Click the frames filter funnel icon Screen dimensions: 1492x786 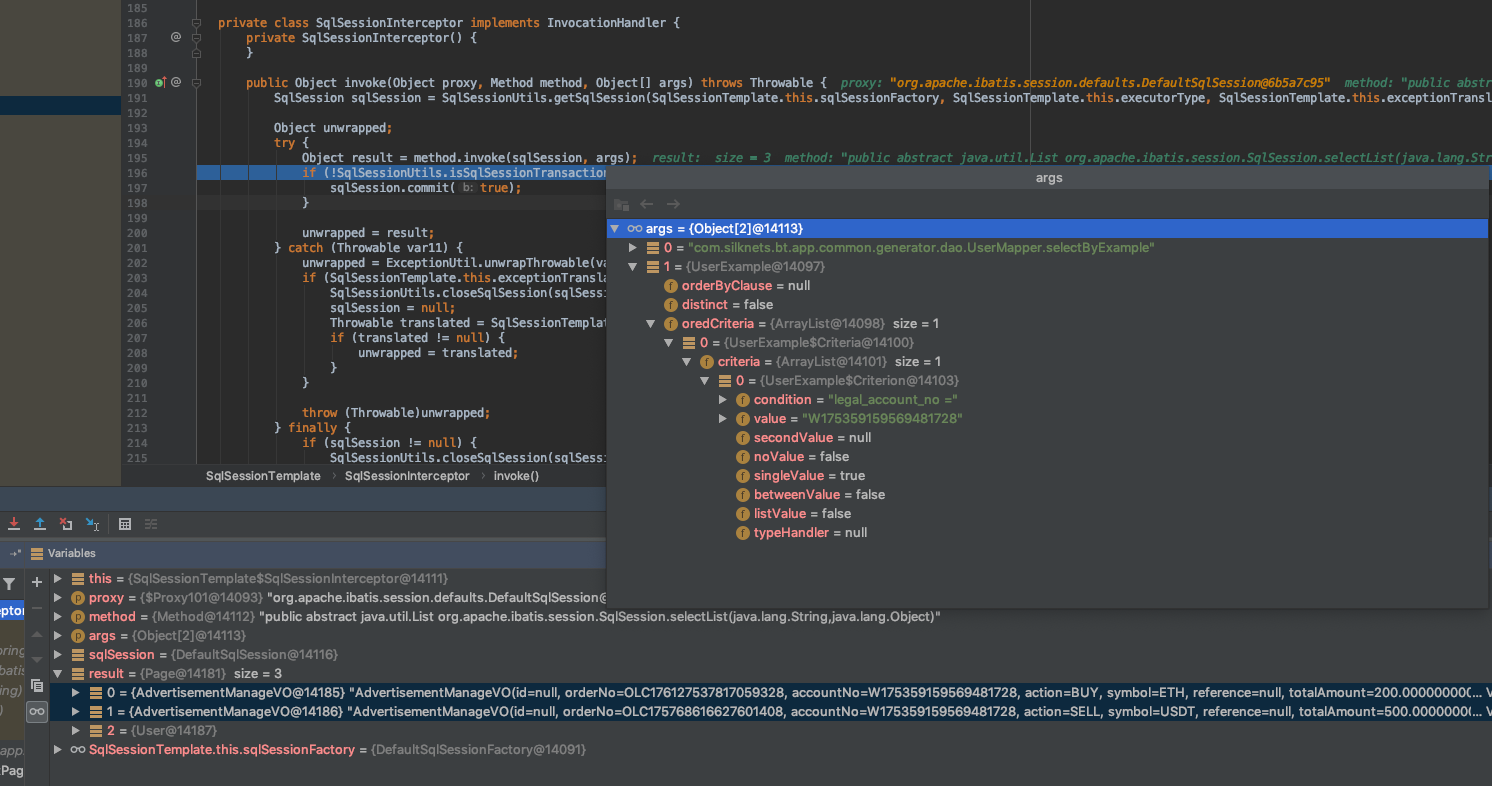click(9, 583)
